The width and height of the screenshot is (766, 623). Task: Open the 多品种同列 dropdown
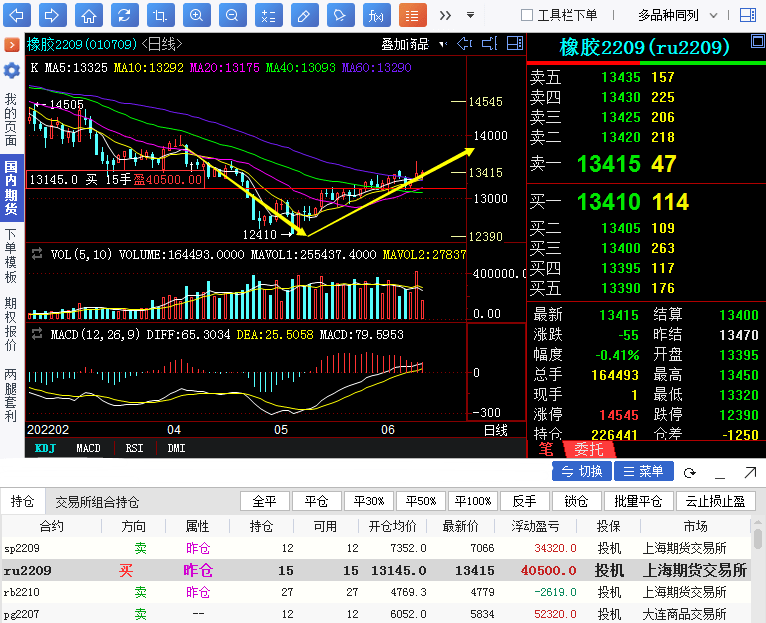tap(675, 15)
